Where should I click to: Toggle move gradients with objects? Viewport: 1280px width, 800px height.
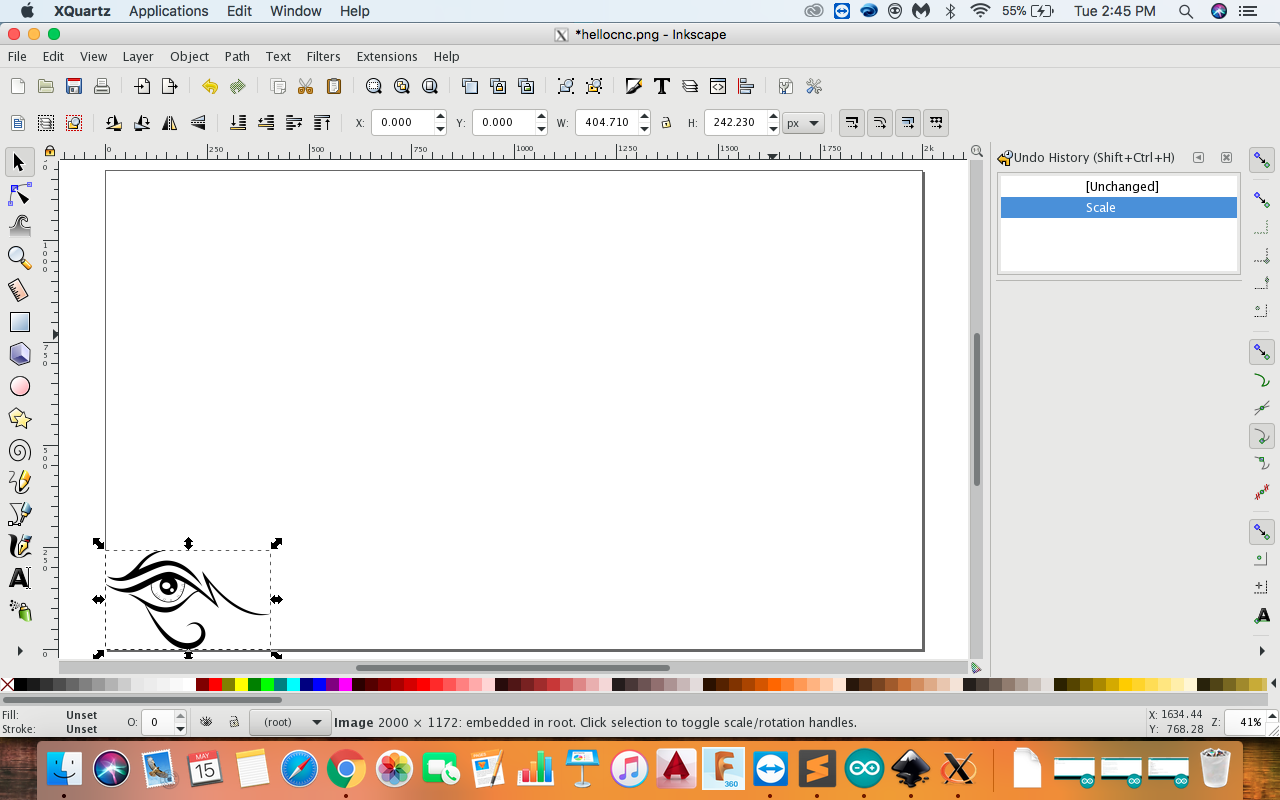[907, 123]
